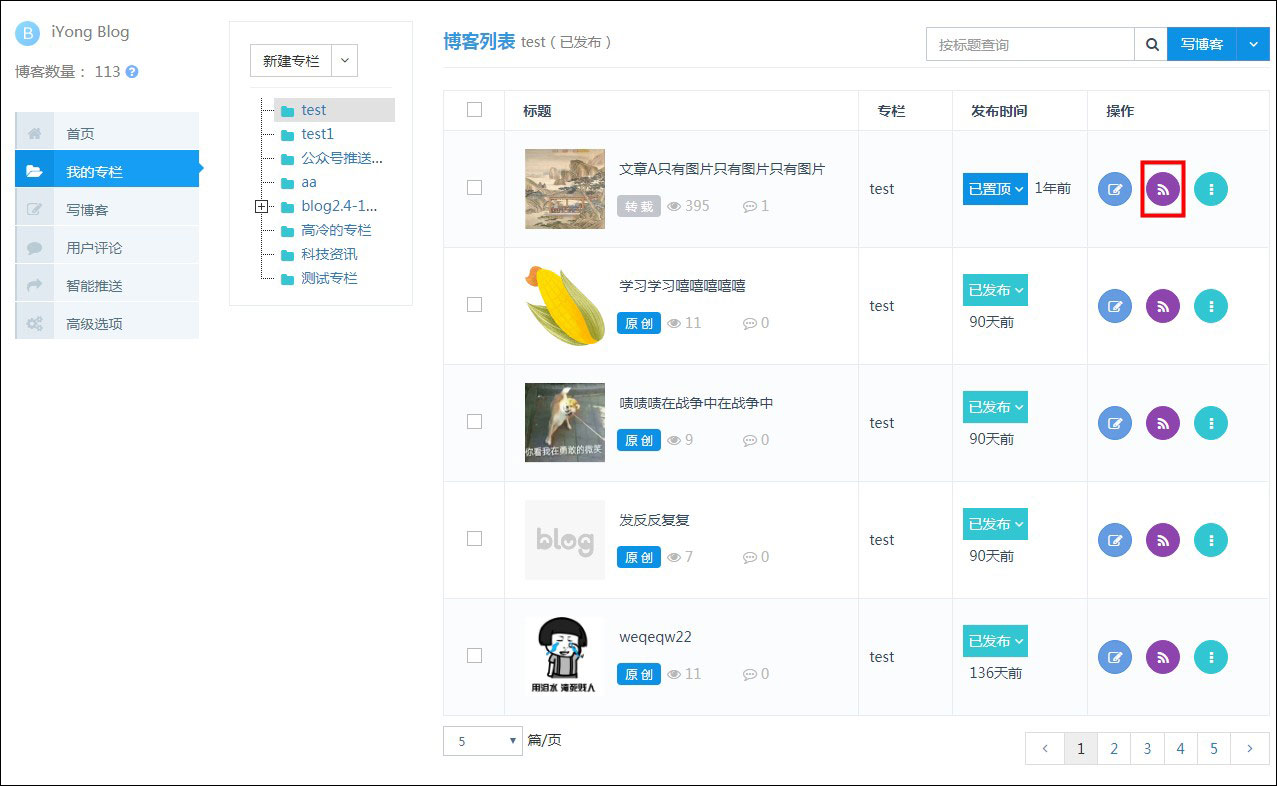This screenshot has height=786, width=1277.
Task: Open more options for weqeqw22 row
Action: (x=1211, y=657)
